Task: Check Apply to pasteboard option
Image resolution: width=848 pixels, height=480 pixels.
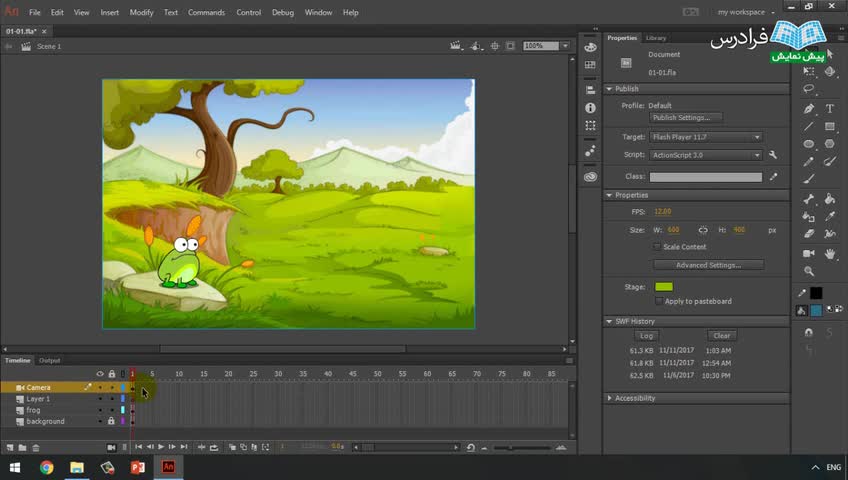Action: pyautogui.click(x=659, y=301)
